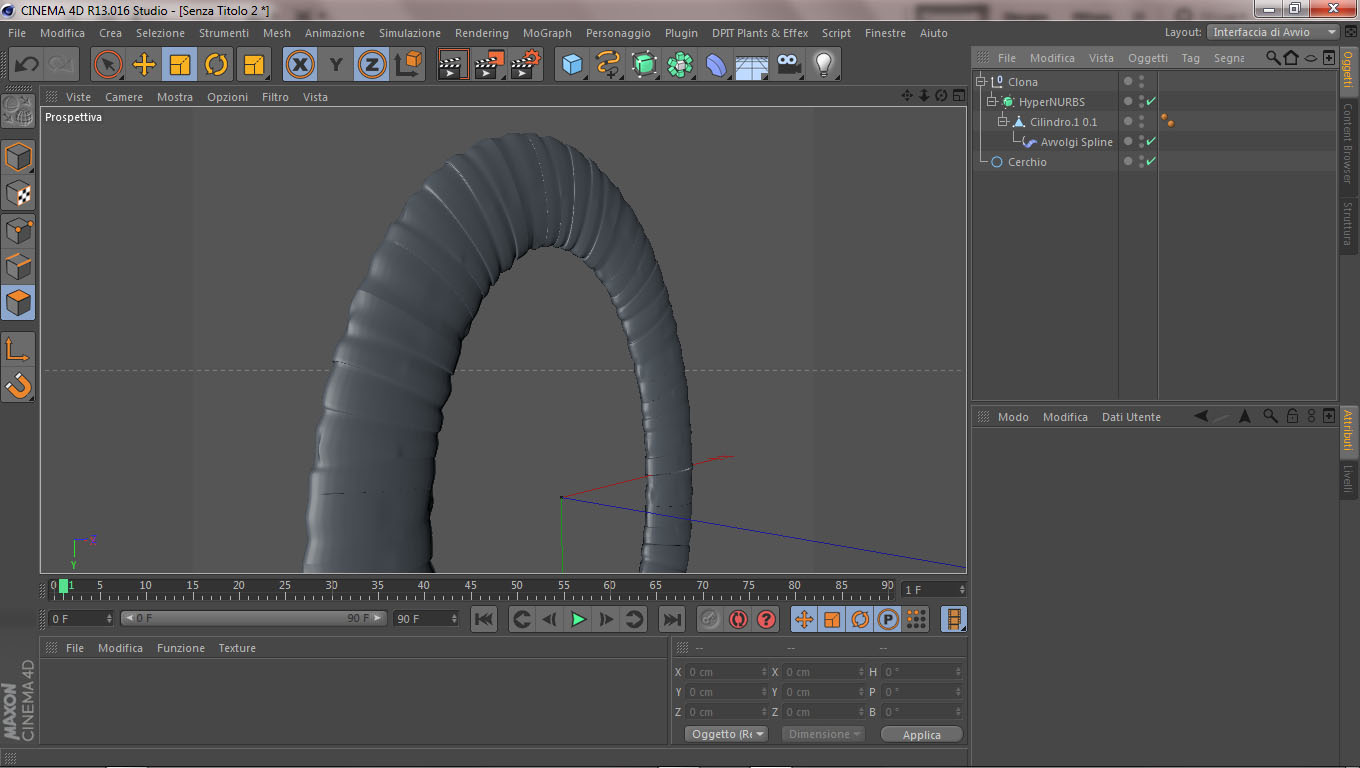This screenshot has height=768, width=1360.
Task: Select Cerchio object in Object Manager
Action: coord(1027,162)
